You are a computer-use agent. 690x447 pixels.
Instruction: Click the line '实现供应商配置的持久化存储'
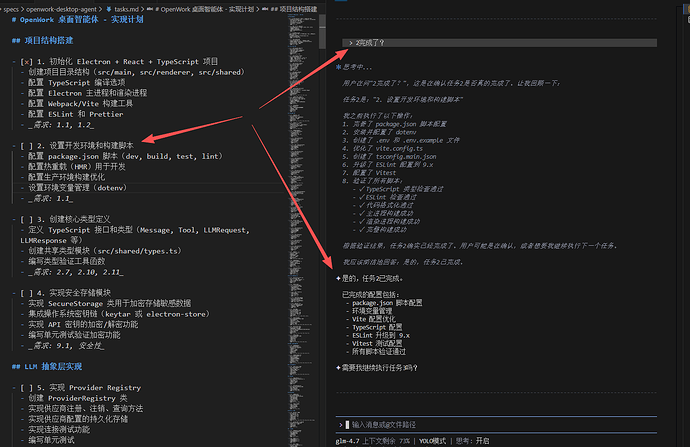pyautogui.click(x=78, y=419)
